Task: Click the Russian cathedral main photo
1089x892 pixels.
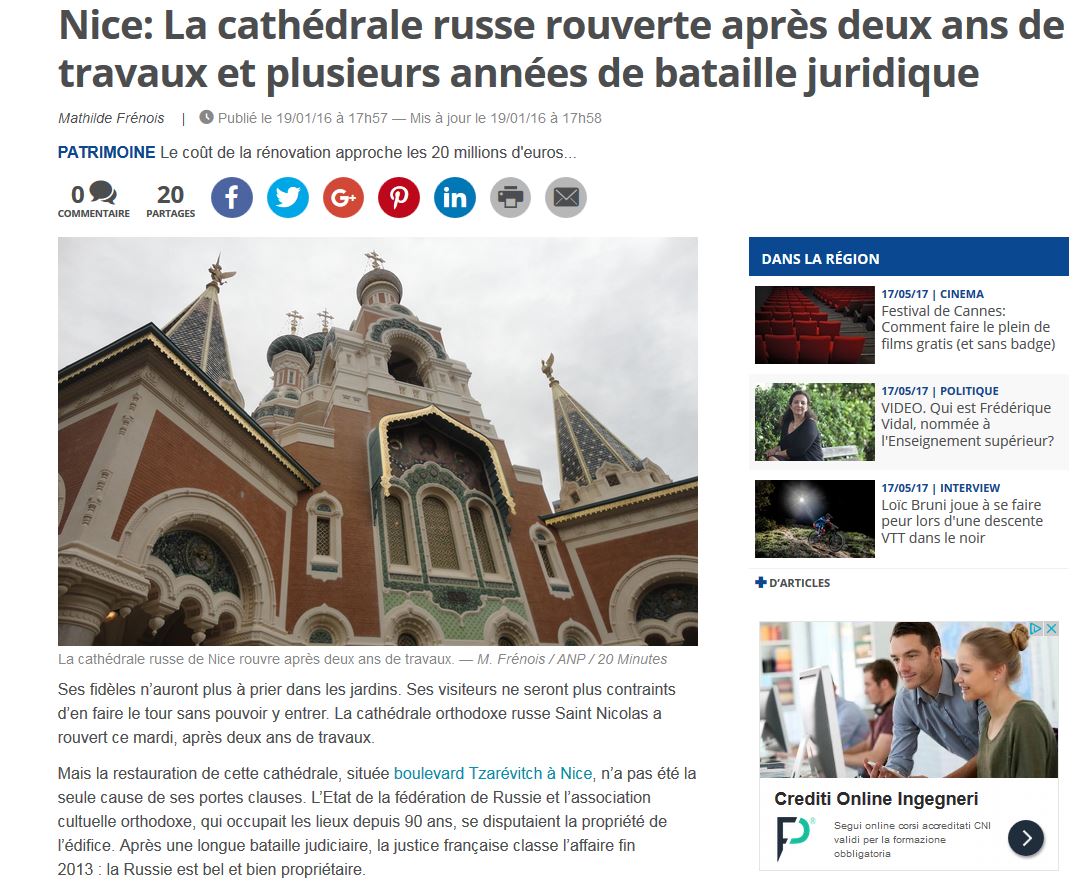Action: click(378, 442)
